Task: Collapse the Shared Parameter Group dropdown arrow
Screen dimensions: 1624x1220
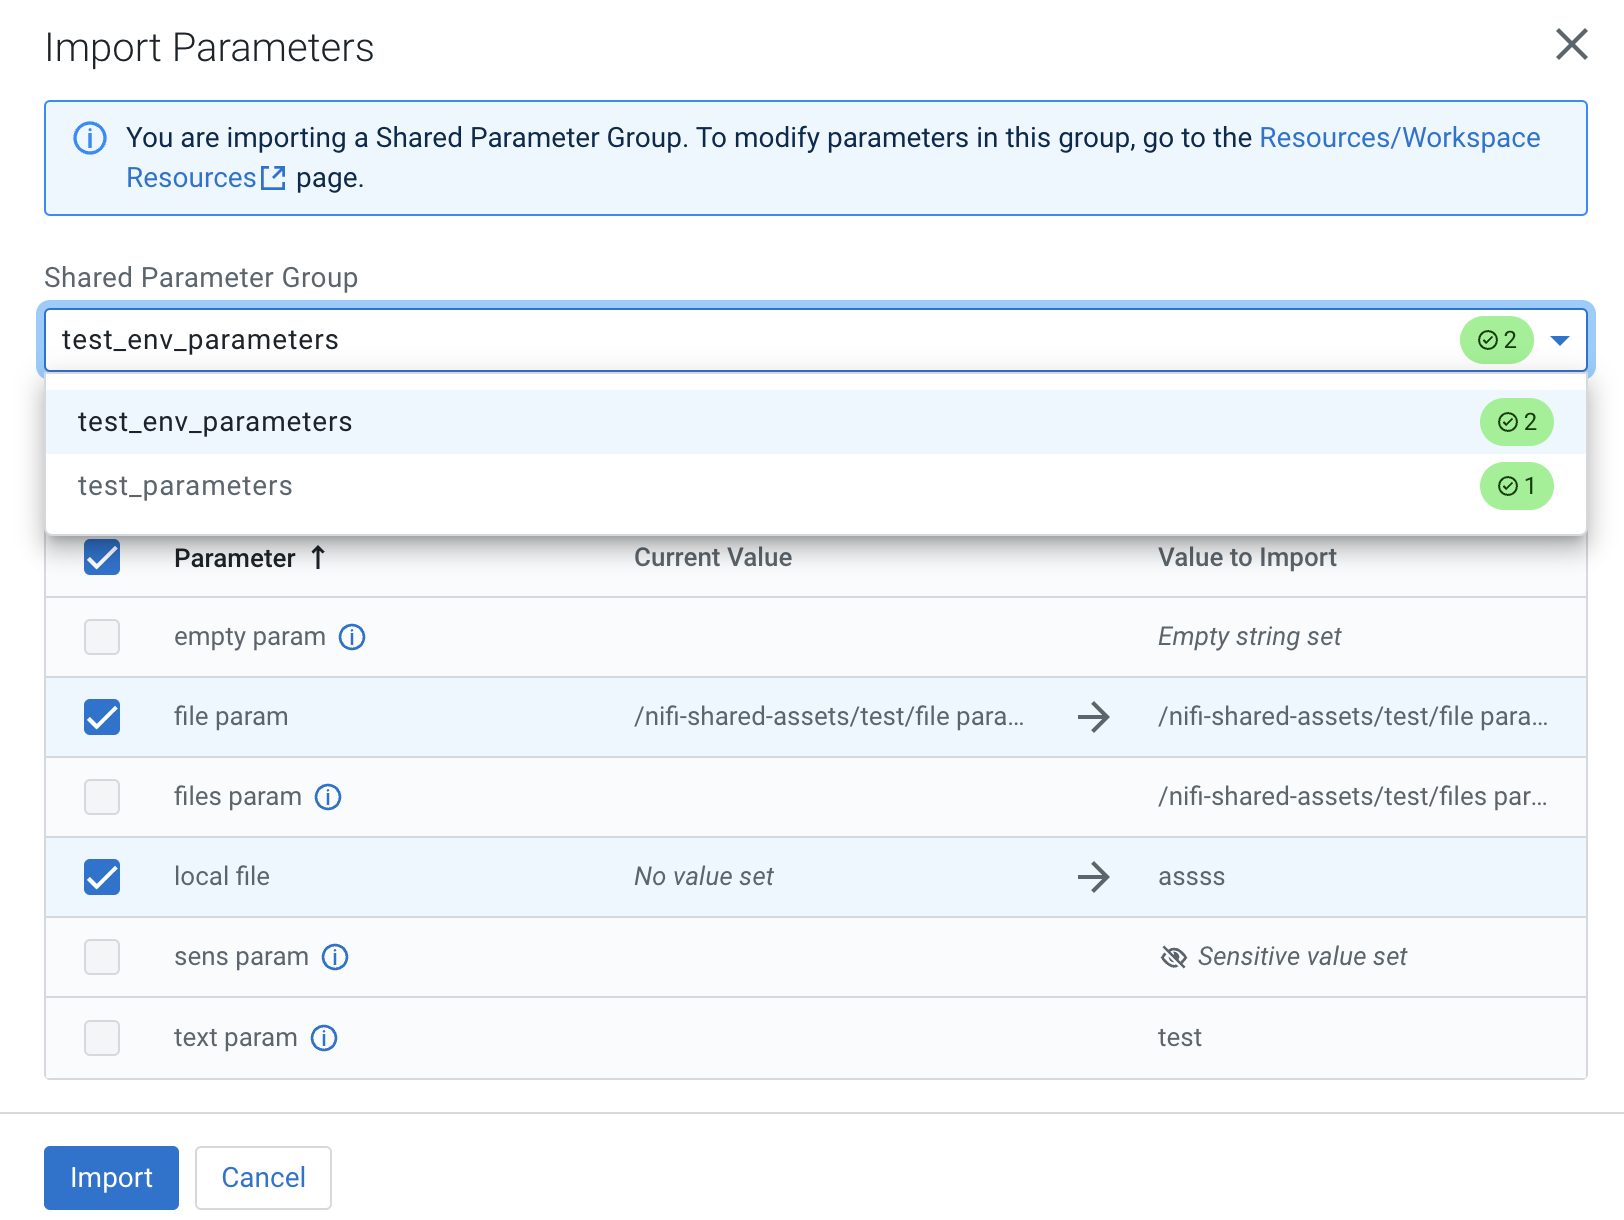Action: (1559, 340)
